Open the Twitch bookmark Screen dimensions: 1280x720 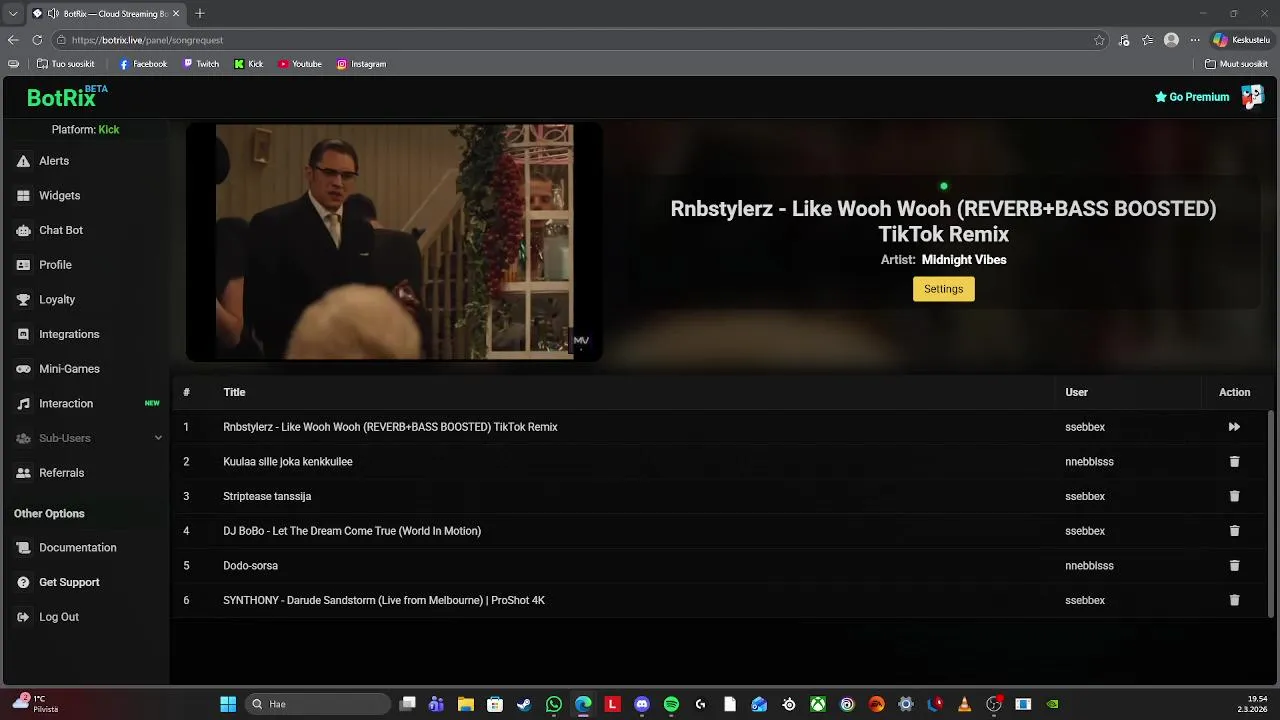(201, 64)
